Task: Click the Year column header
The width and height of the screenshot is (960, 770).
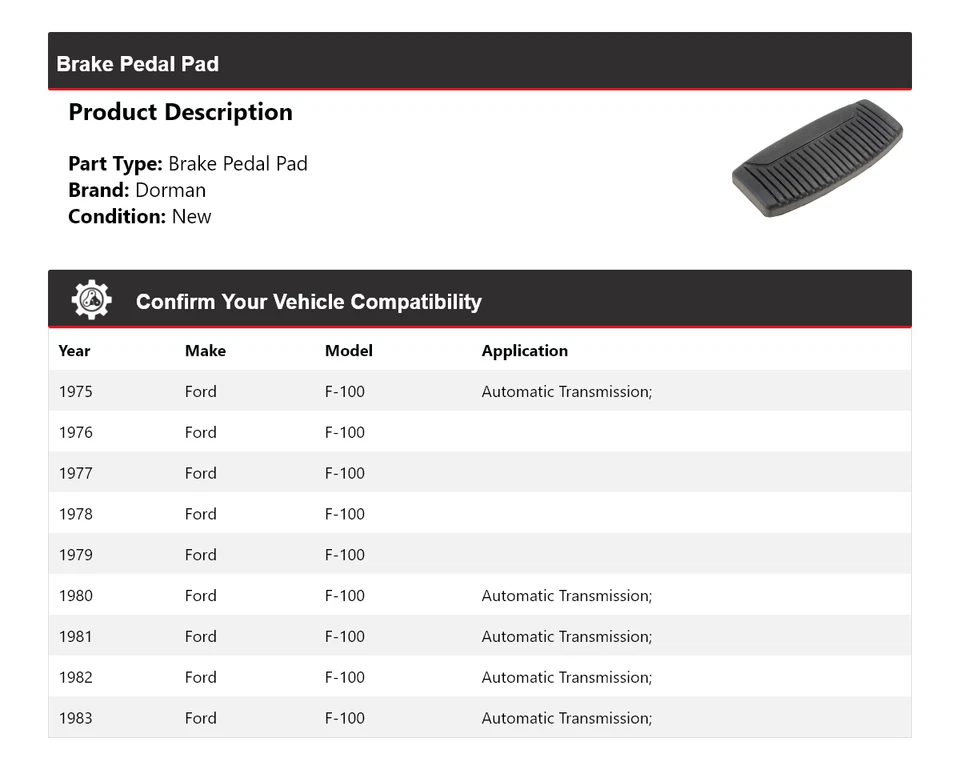Action: point(74,351)
